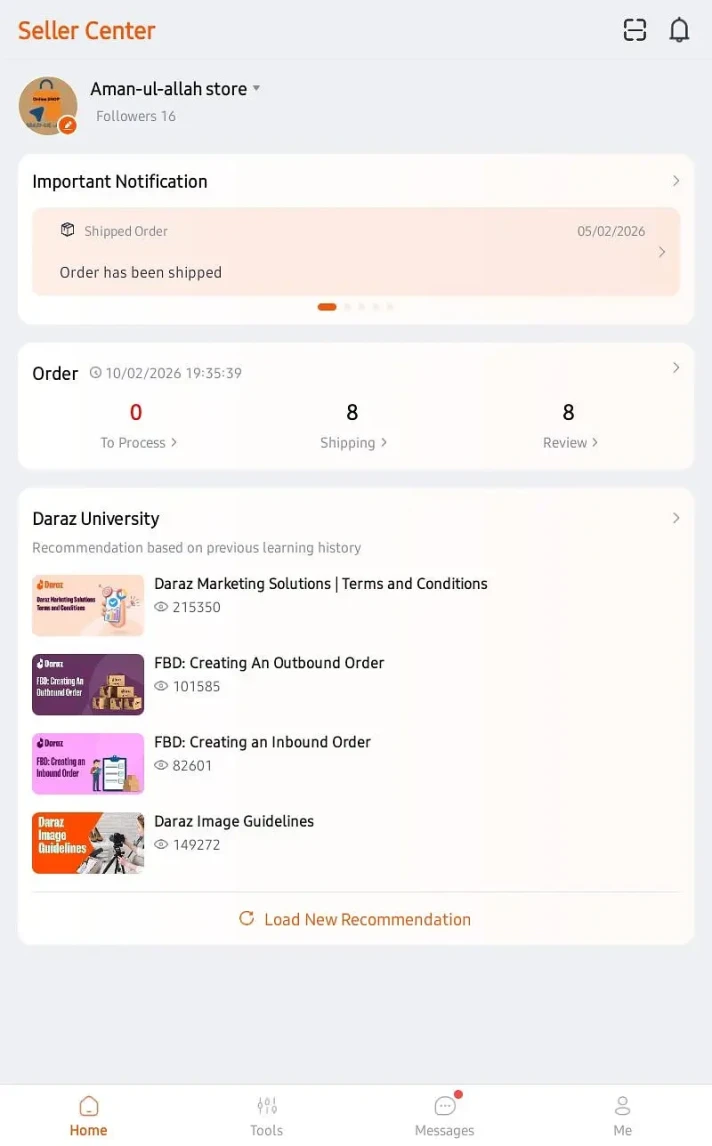Tap the Home tab icon
The height and width of the screenshot is (1146, 712).
(x=88, y=1106)
